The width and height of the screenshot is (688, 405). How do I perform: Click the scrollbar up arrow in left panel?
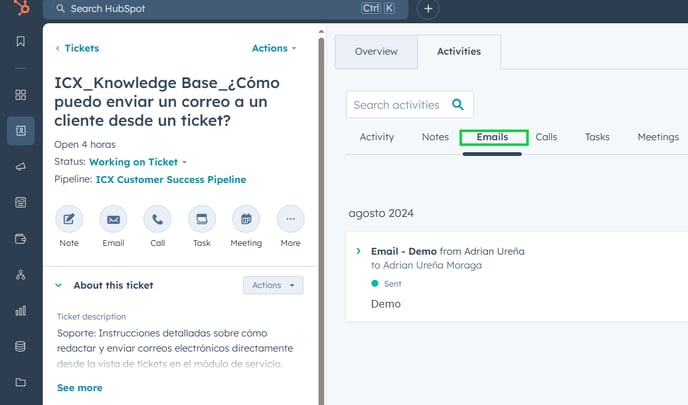point(321,32)
